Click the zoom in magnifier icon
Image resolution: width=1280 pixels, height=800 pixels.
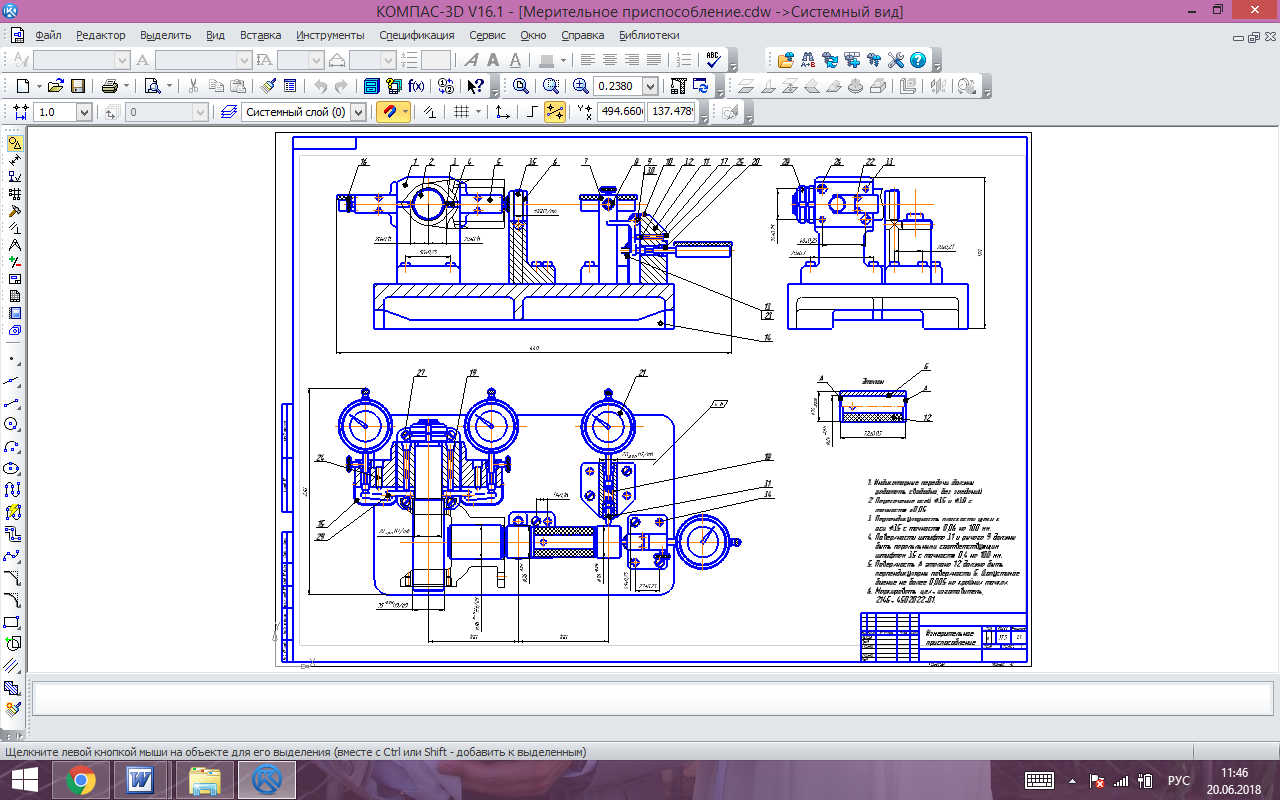click(x=581, y=86)
